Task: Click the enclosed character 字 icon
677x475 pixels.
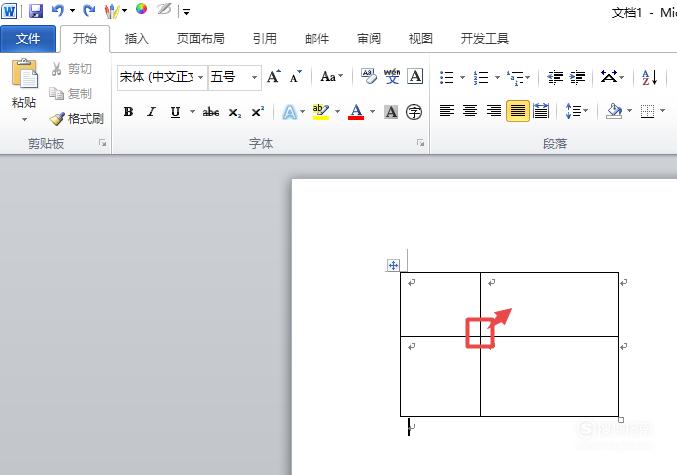Action: click(x=414, y=112)
